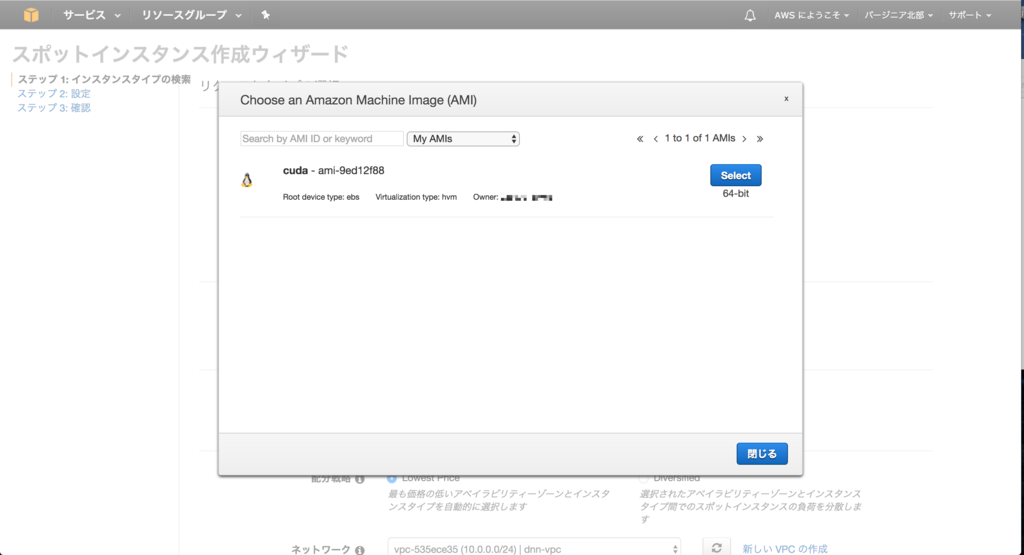Refresh the VPC list
The height and width of the screenshot is (555, 1024).
(716, 548)
